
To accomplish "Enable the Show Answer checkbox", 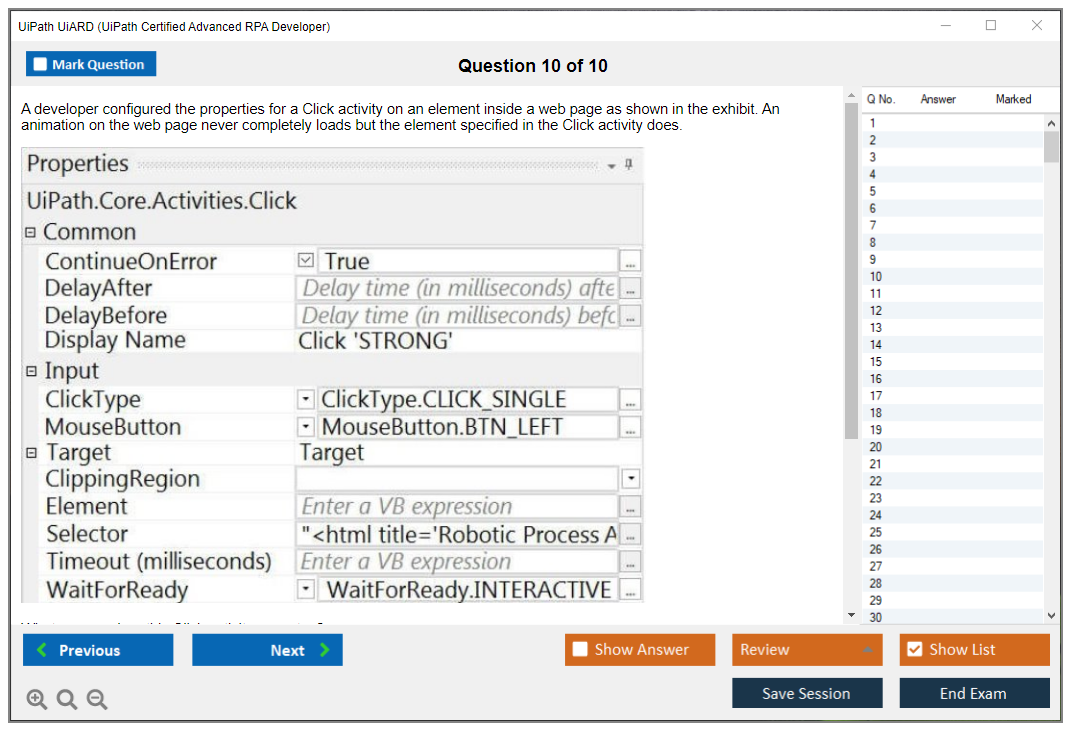I will point(581,650).
